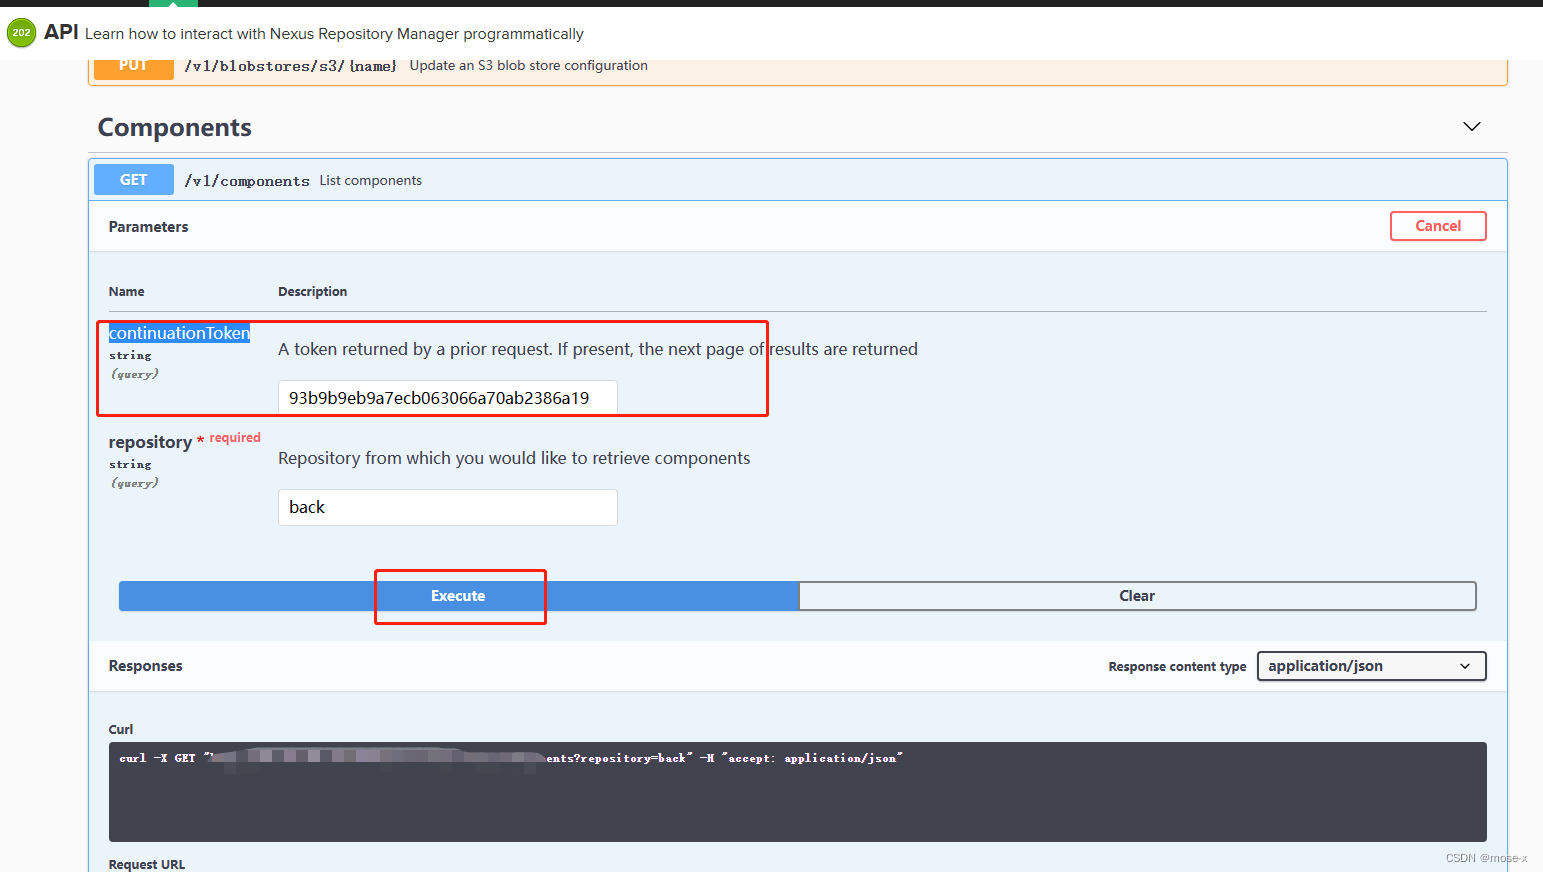The width and height of the screenshot is (1543, 872).
Task: Click the GET method badge for /v1/components
Action: (x=134, y=180)
